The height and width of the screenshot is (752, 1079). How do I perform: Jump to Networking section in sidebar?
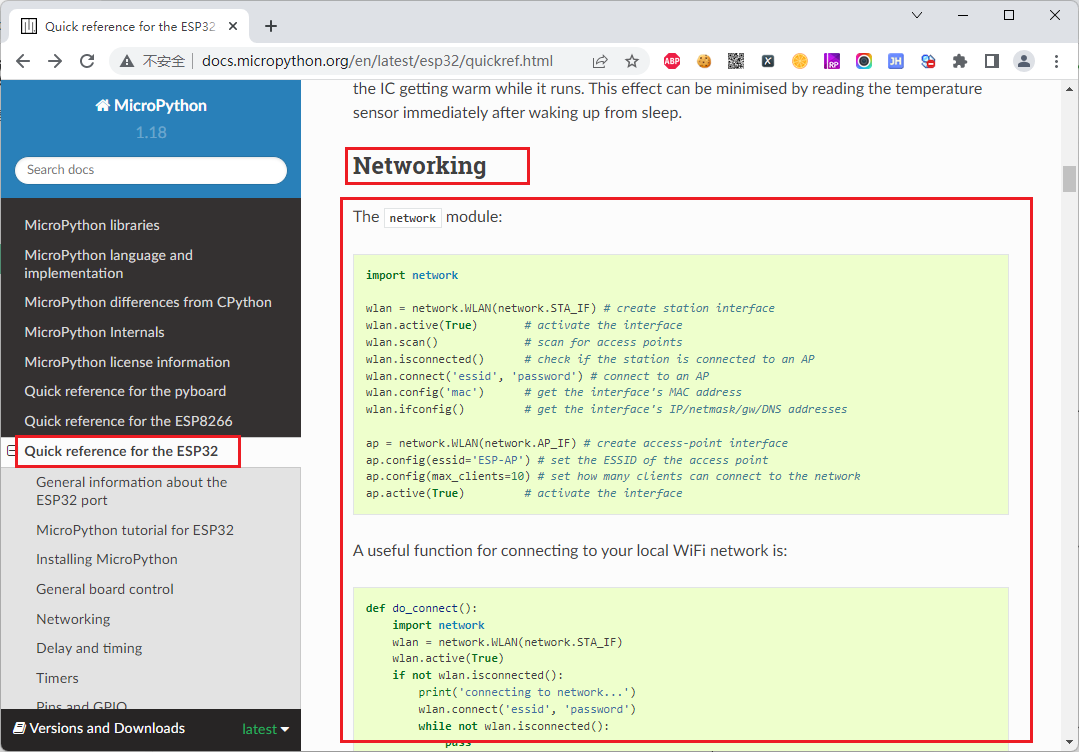point(73,619)
